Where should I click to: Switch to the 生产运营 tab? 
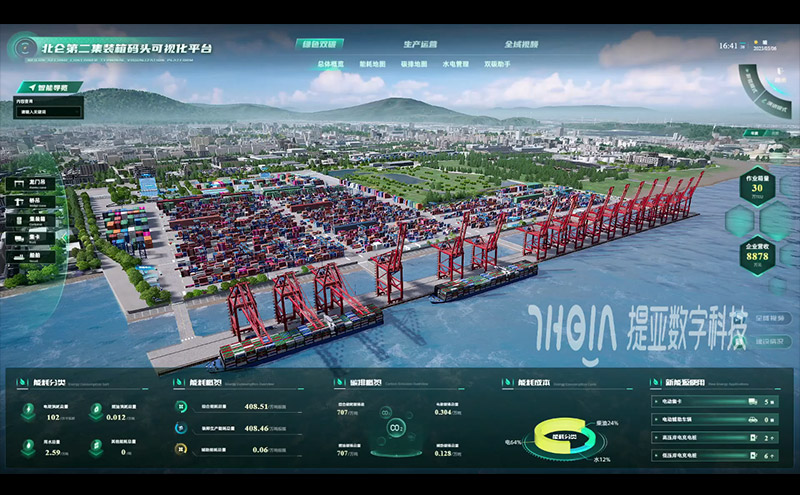coord(420,44)
